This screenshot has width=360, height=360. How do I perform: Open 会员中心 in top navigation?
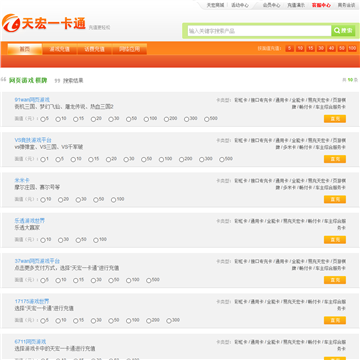pyautogui.click(x=271, y=5)
